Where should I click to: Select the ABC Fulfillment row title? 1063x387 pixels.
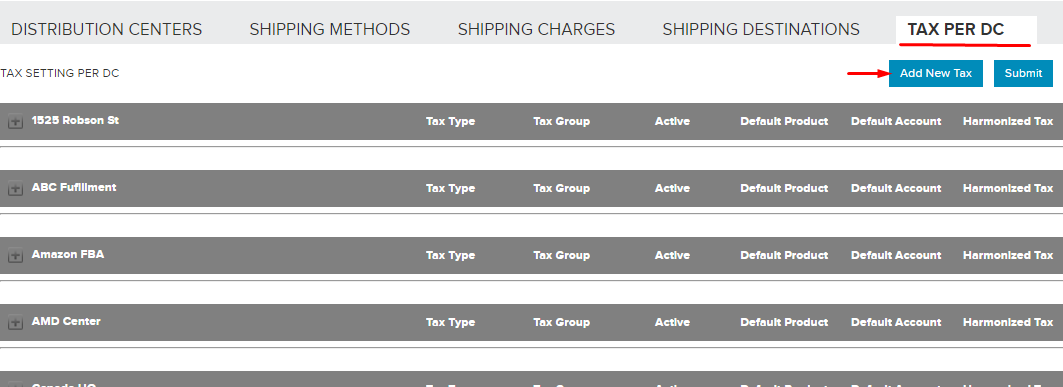pos(74,187)
